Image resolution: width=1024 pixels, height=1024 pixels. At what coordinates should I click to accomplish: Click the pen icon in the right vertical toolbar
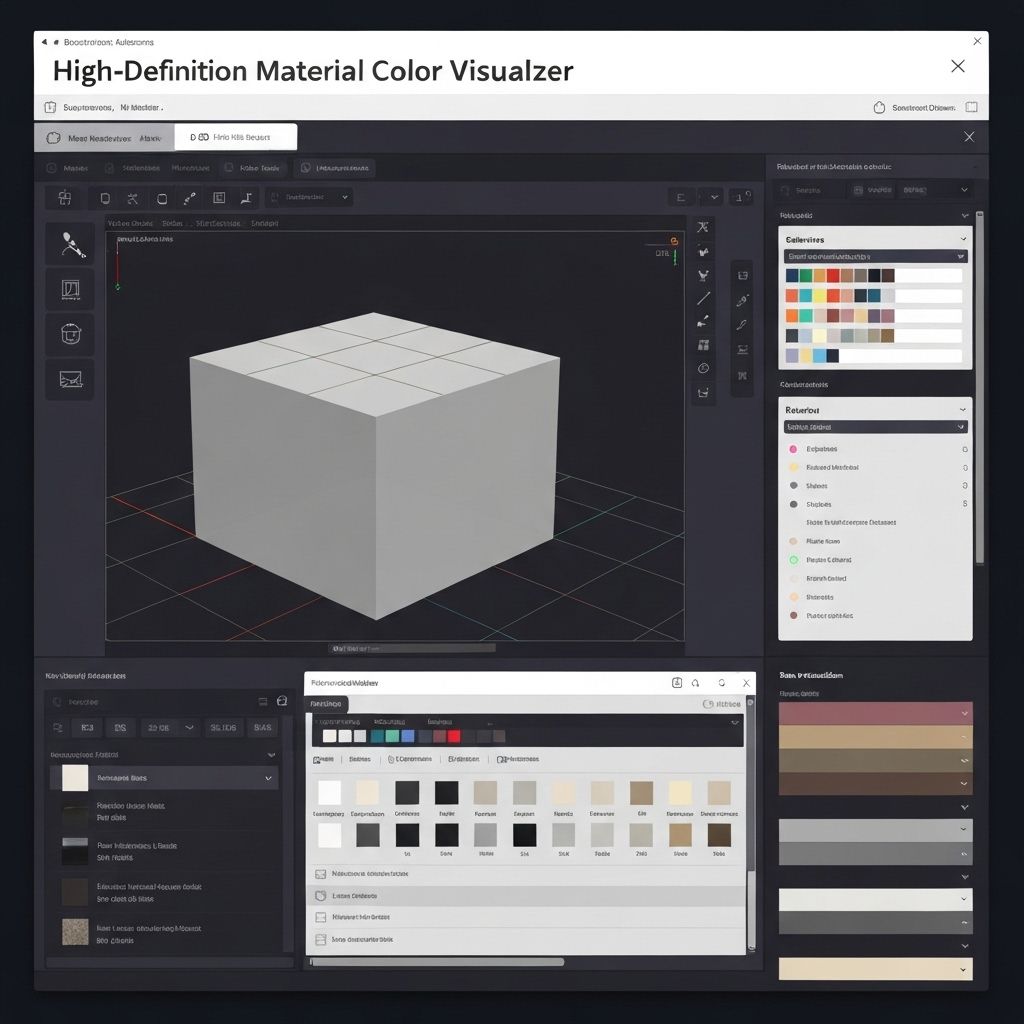click(x=742, y=324)
